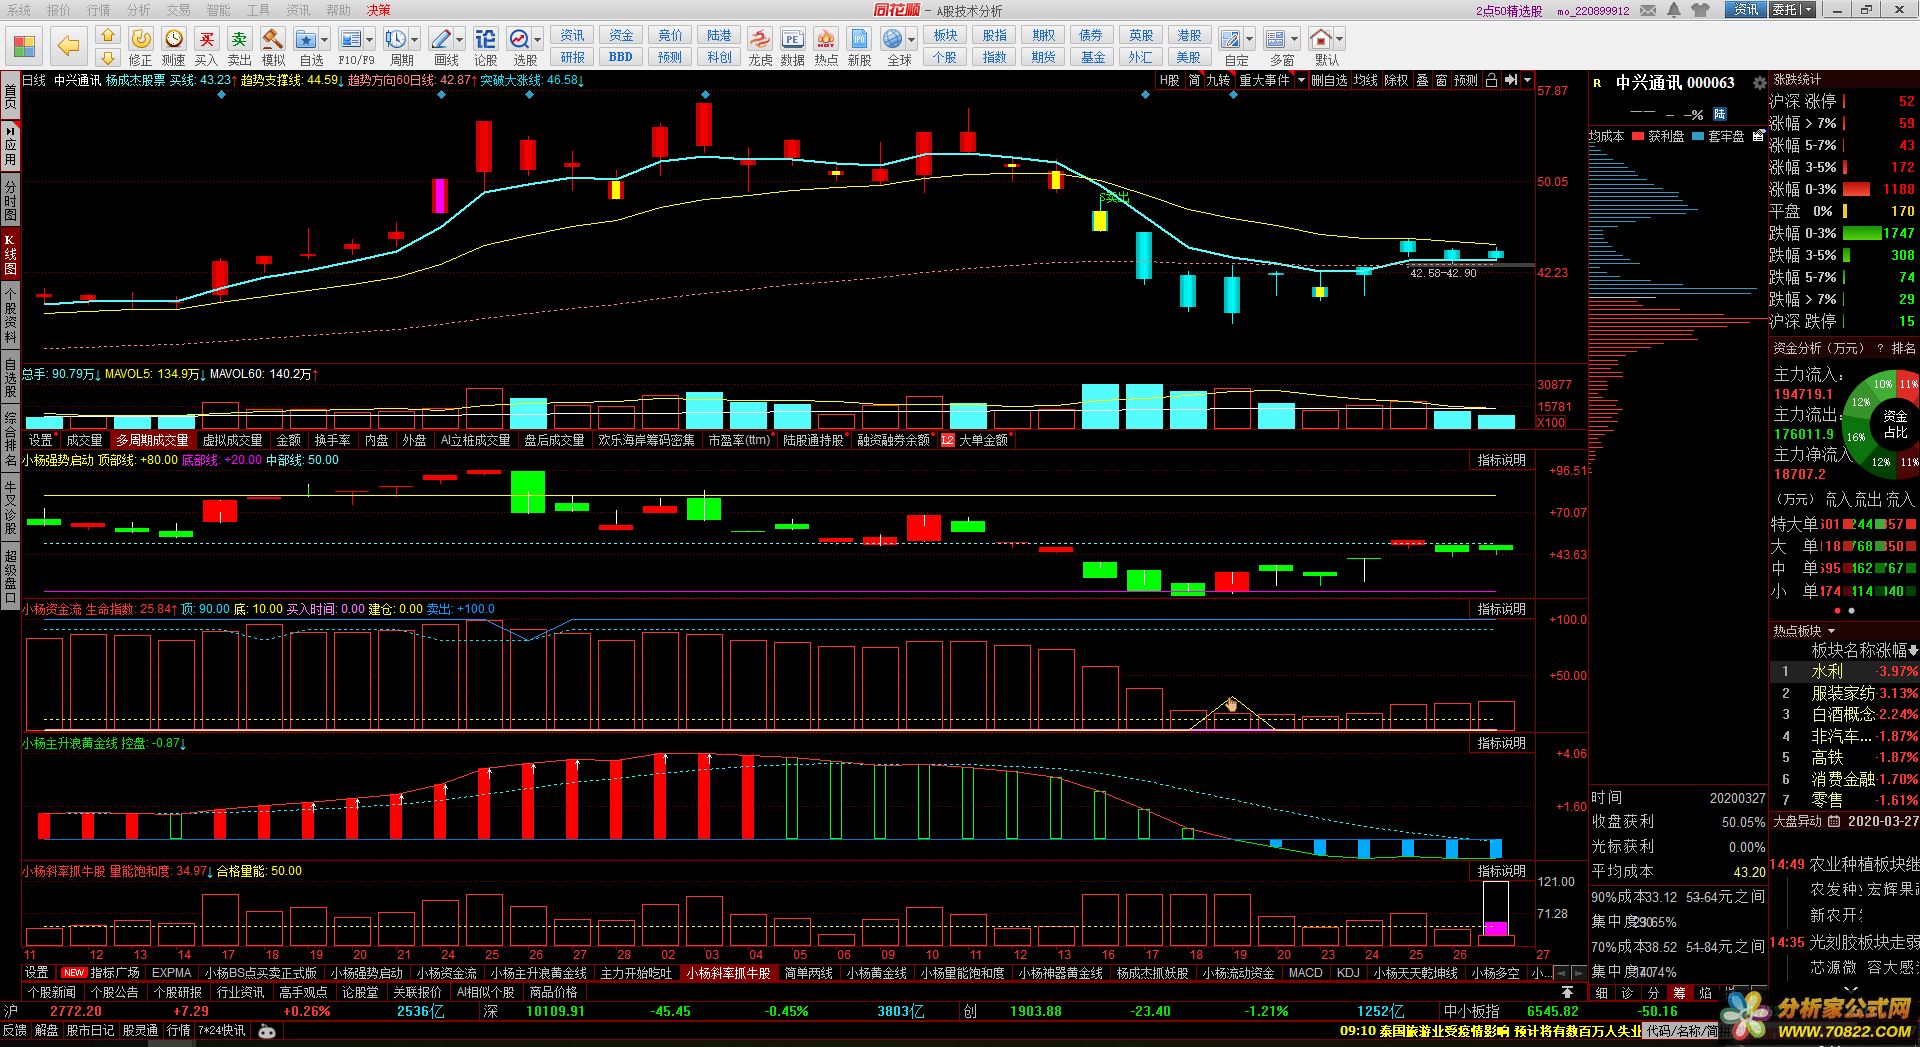Image resolution: width=1920 pixels, height=1047 pixels.
Task: Open the 行情 menu
Action: point(99,10)
